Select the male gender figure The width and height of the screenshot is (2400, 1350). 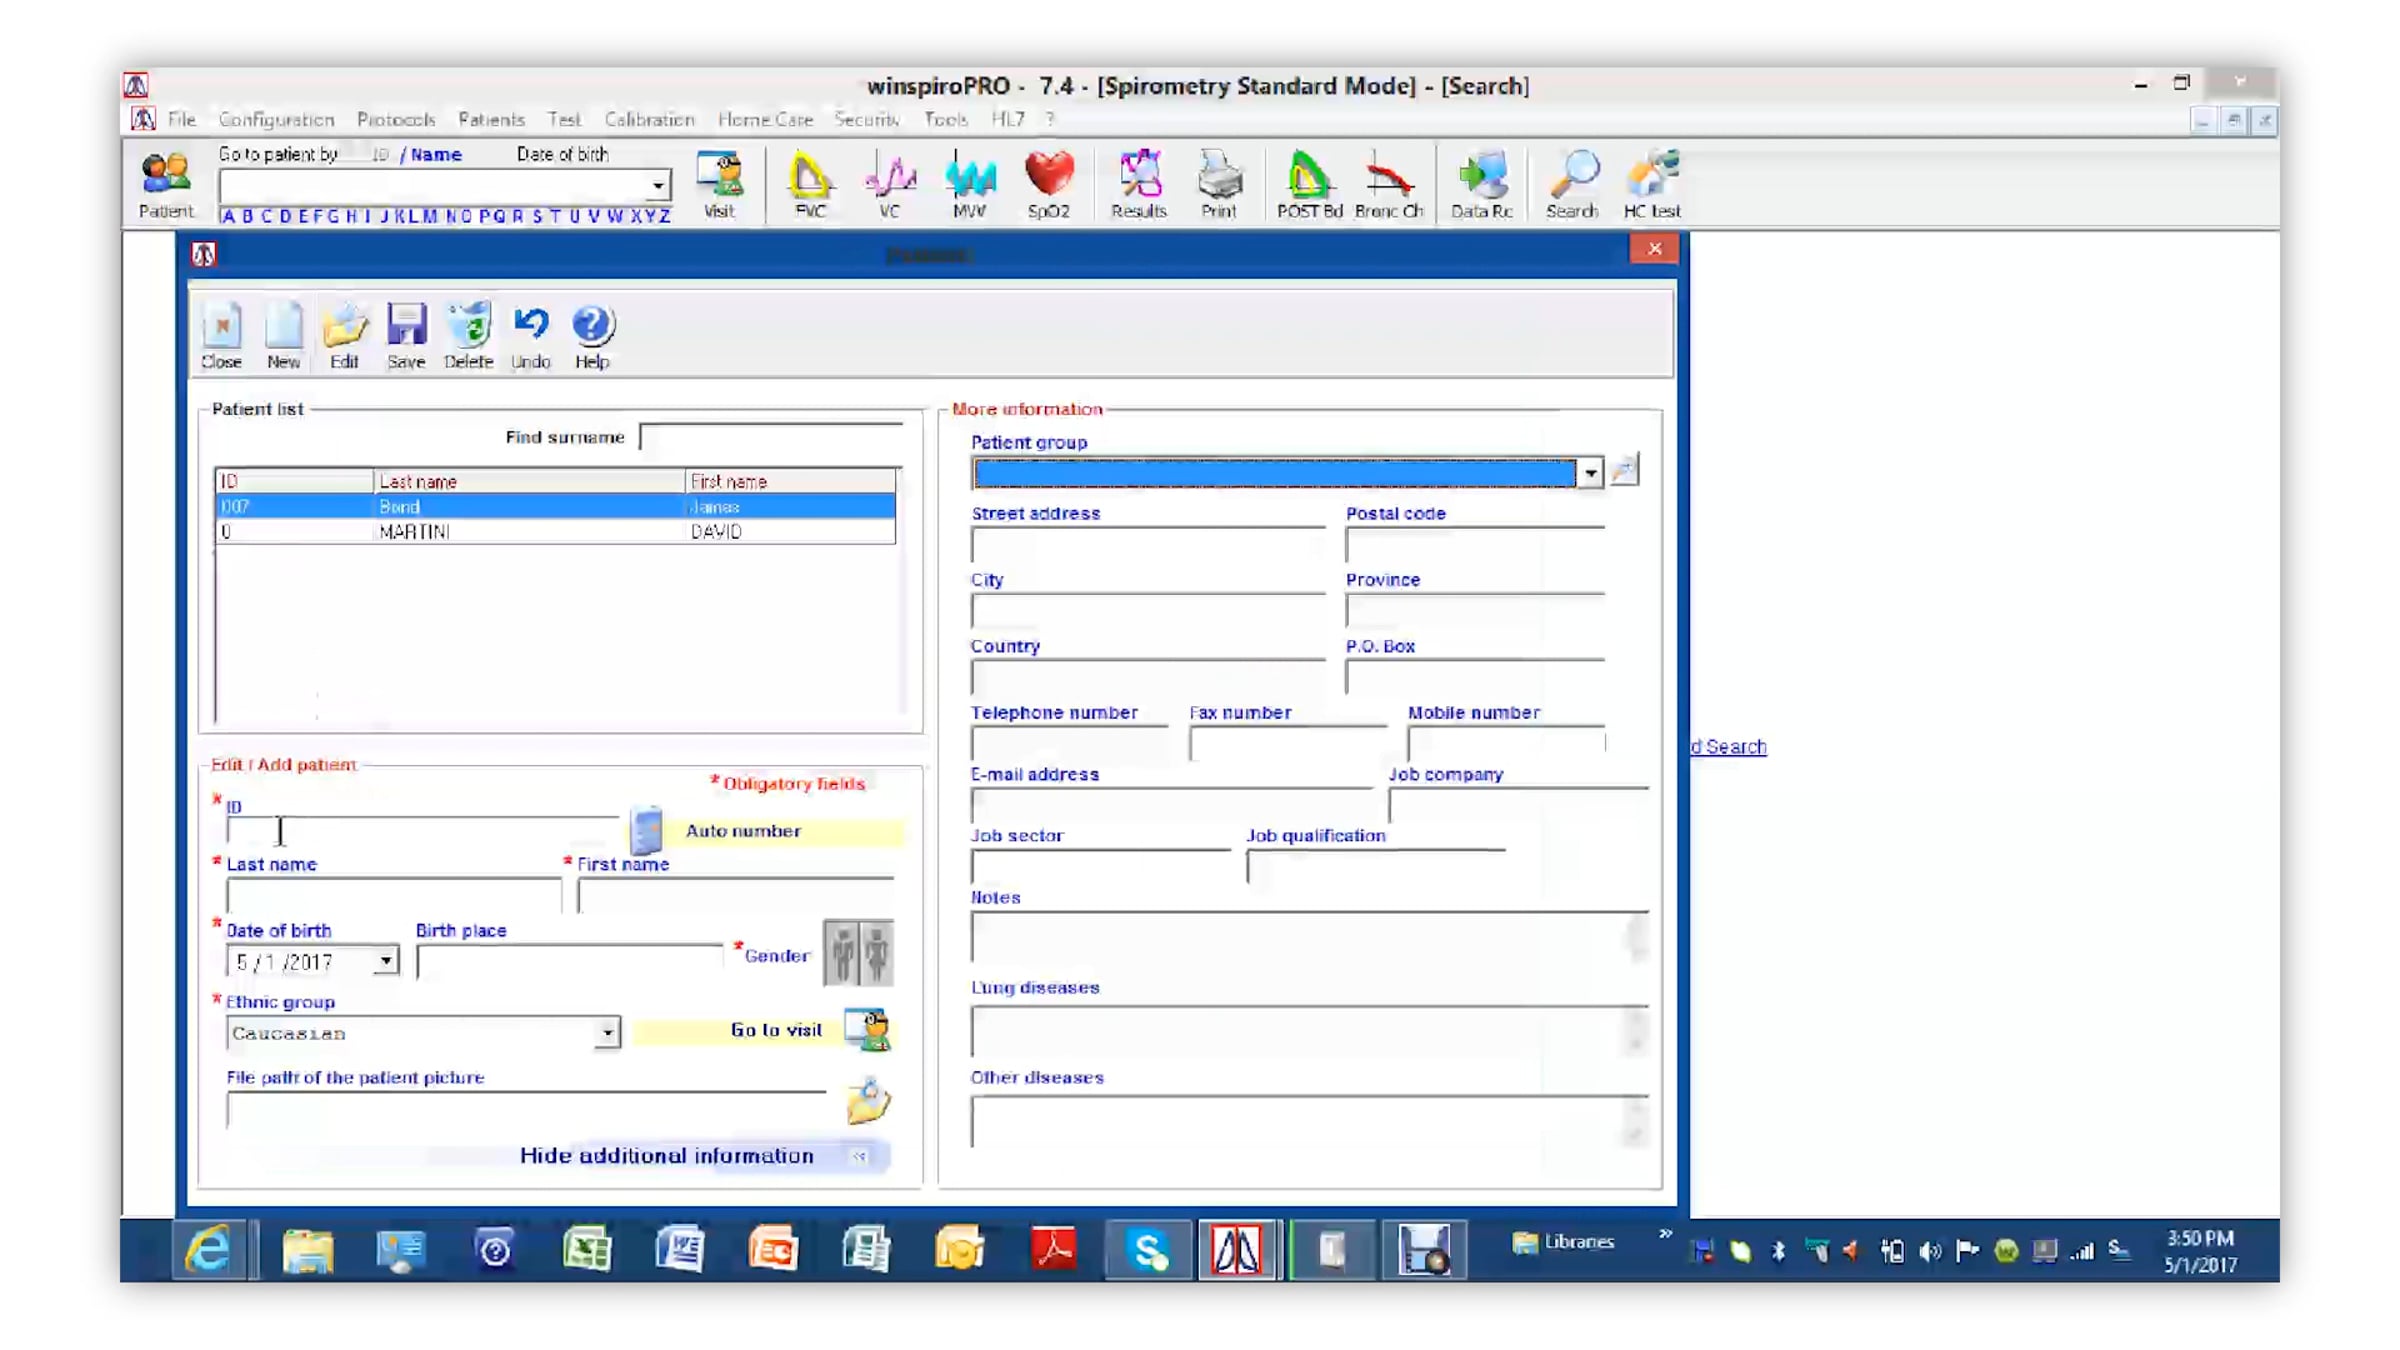(842, 953)
